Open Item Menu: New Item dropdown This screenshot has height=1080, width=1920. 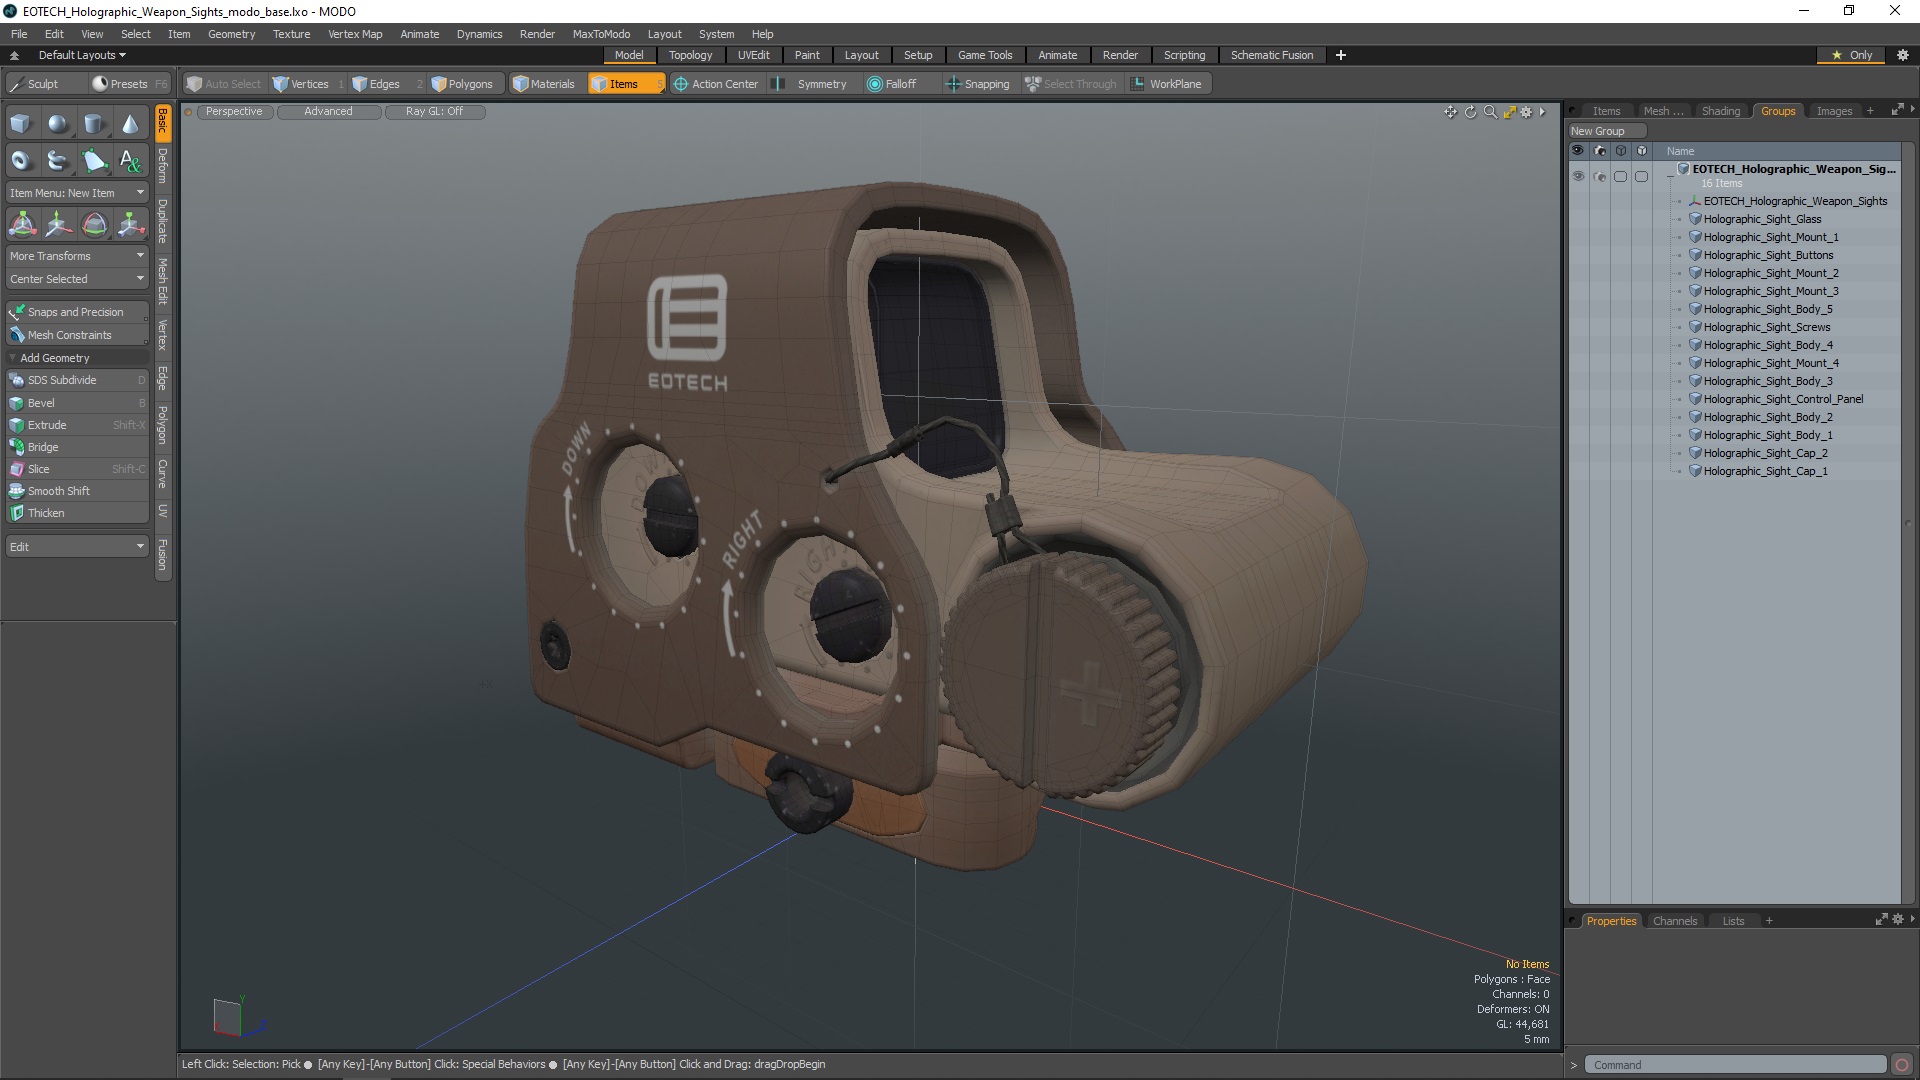pos(77,193)
